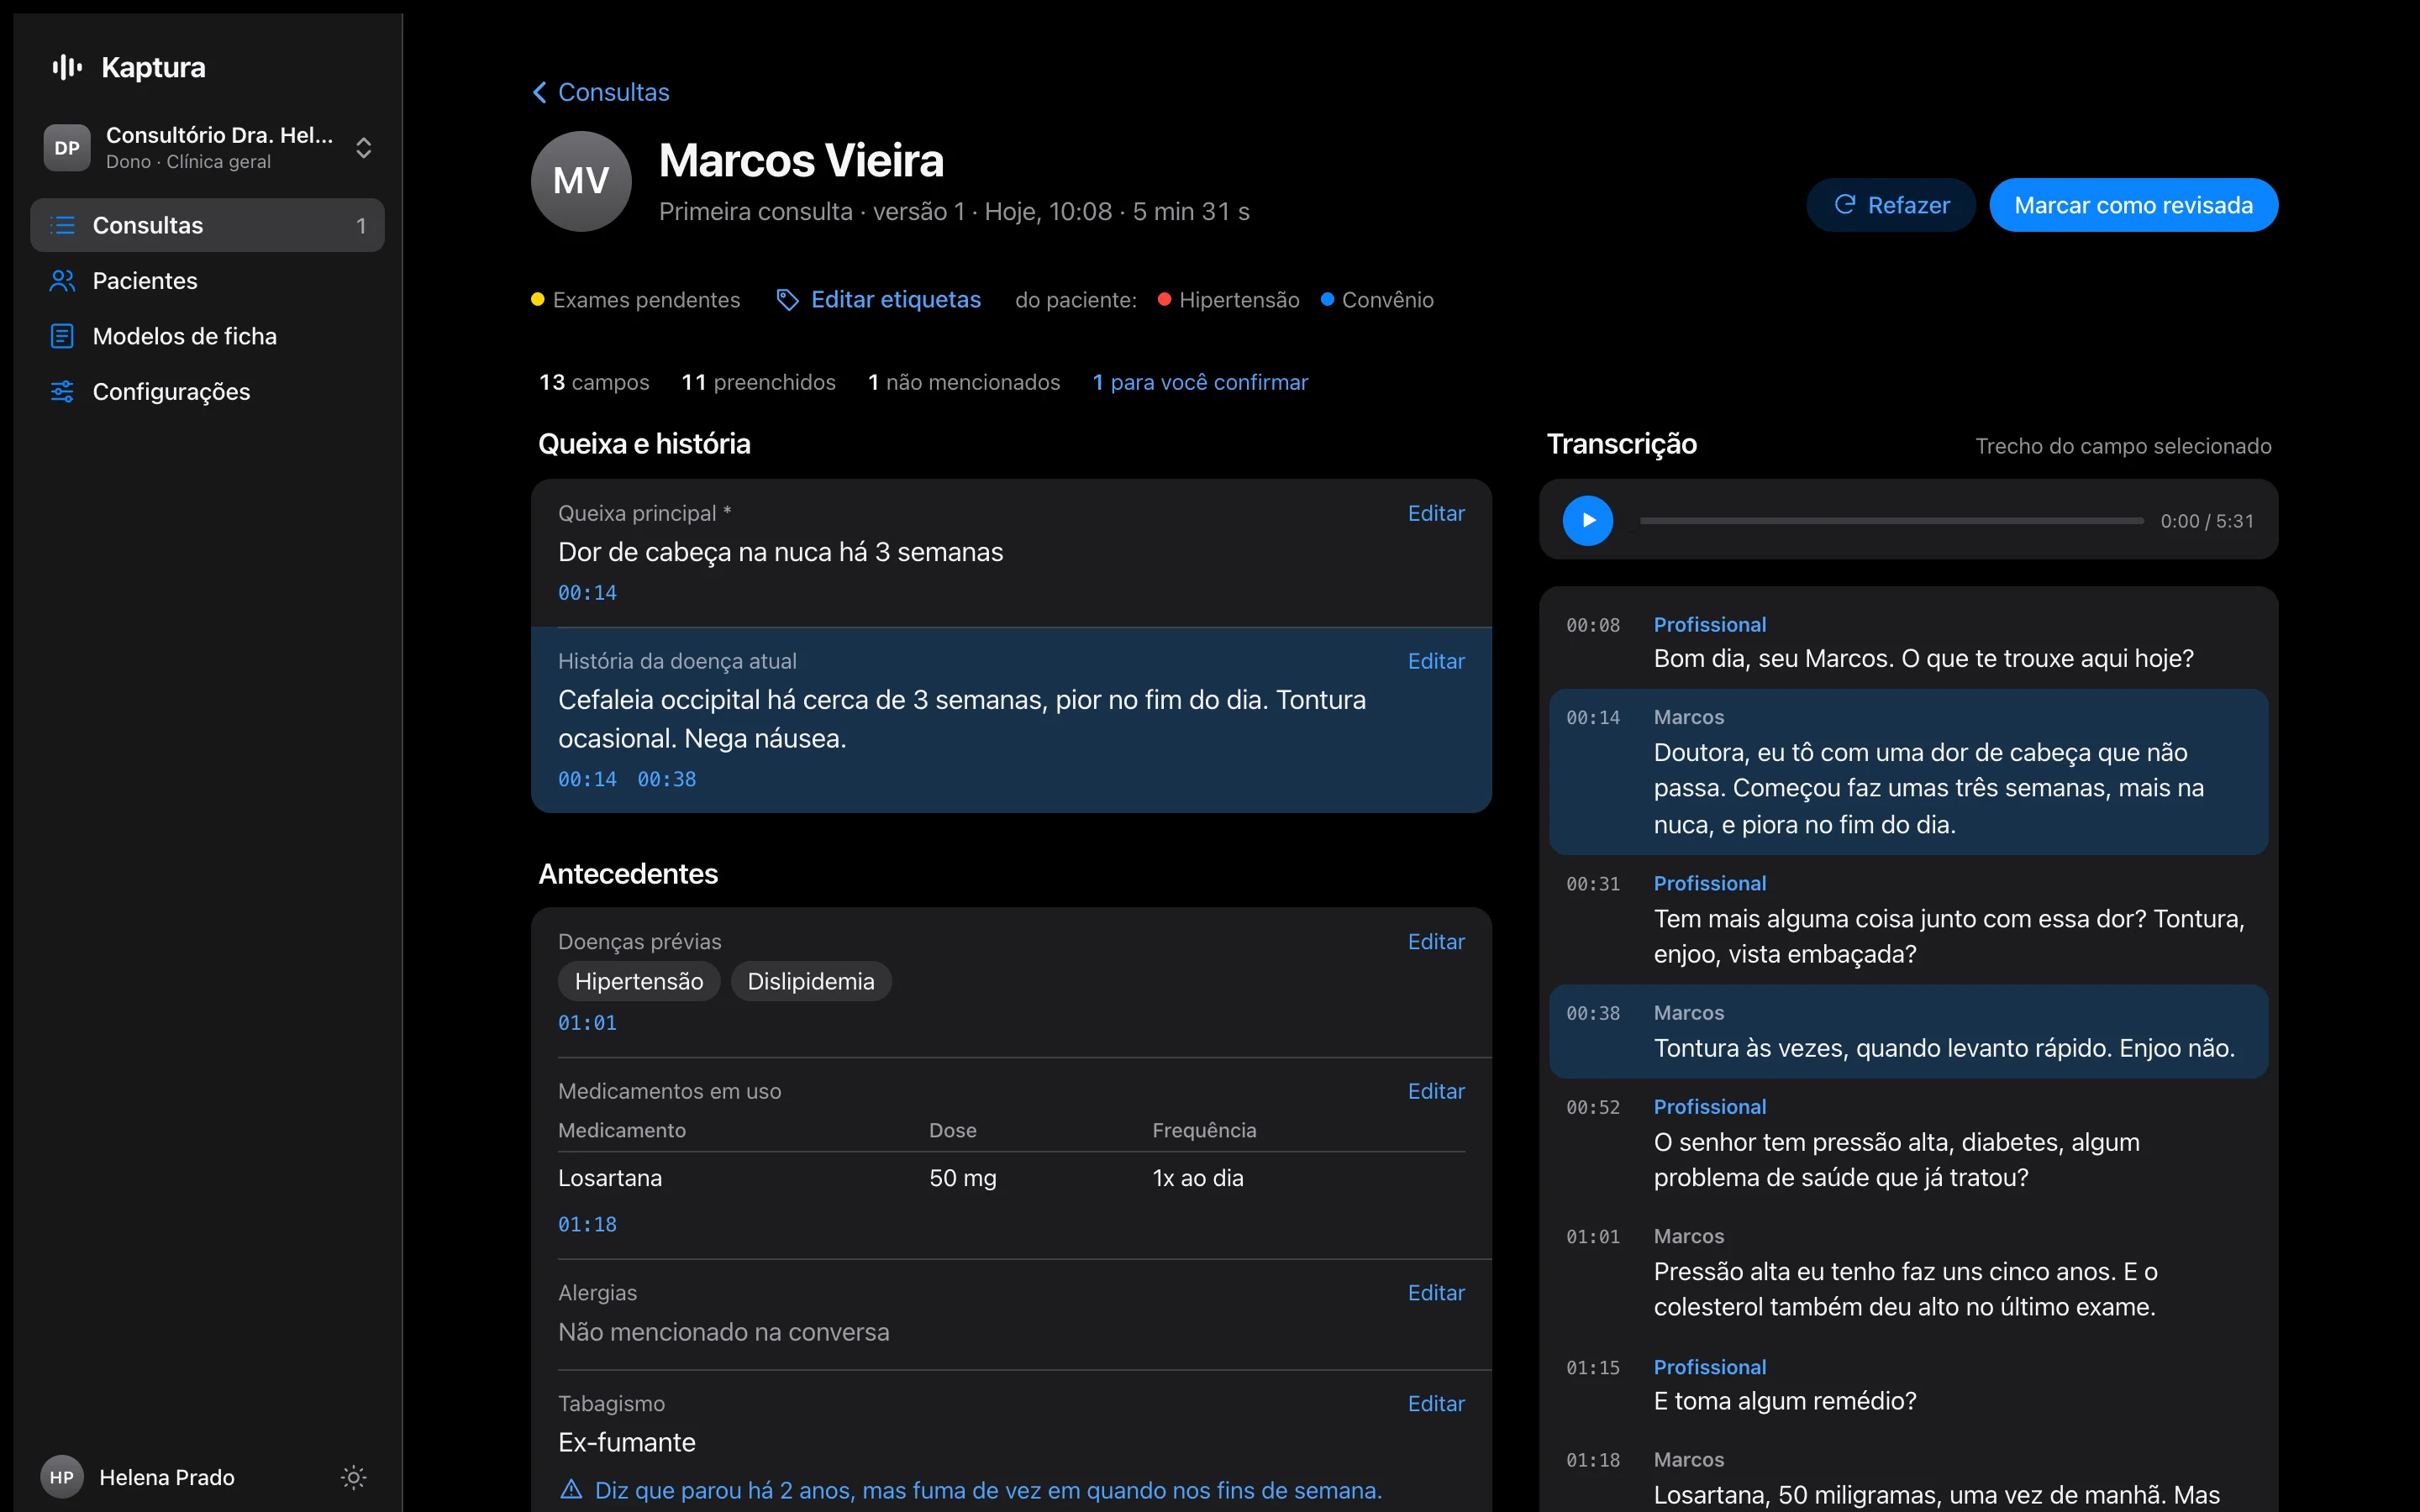Click the Editar etiquetas tag icon
The width and height of the screenshot is (2420, 1512).
(788, 300)
